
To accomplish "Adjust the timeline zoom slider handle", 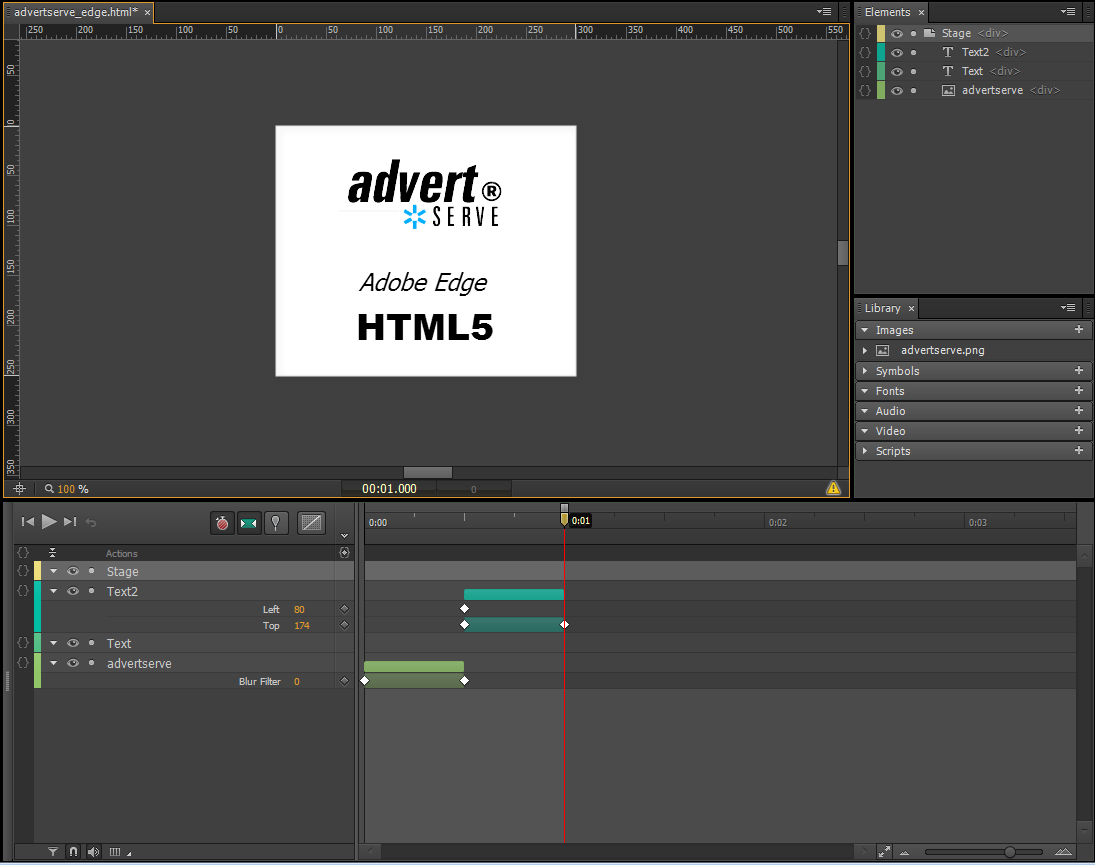I will tap(1010, 852).
